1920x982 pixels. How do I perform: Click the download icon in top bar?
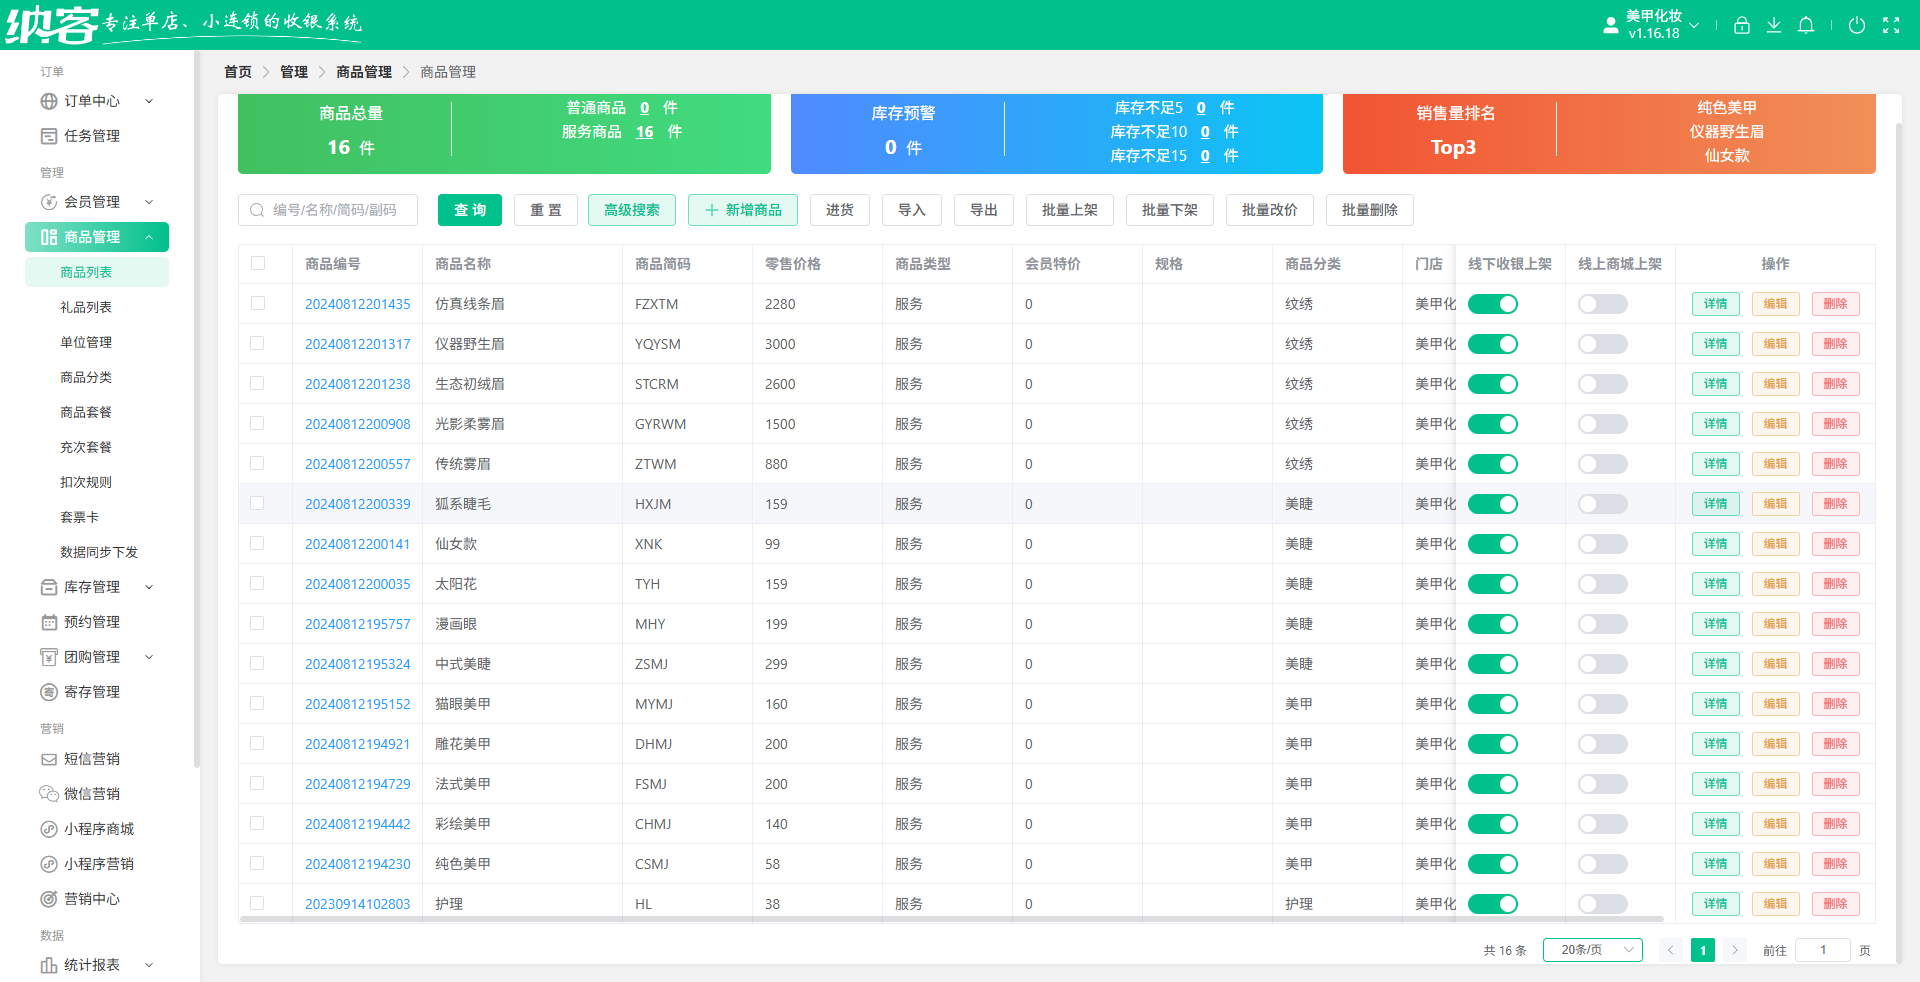coord(1773,26)
